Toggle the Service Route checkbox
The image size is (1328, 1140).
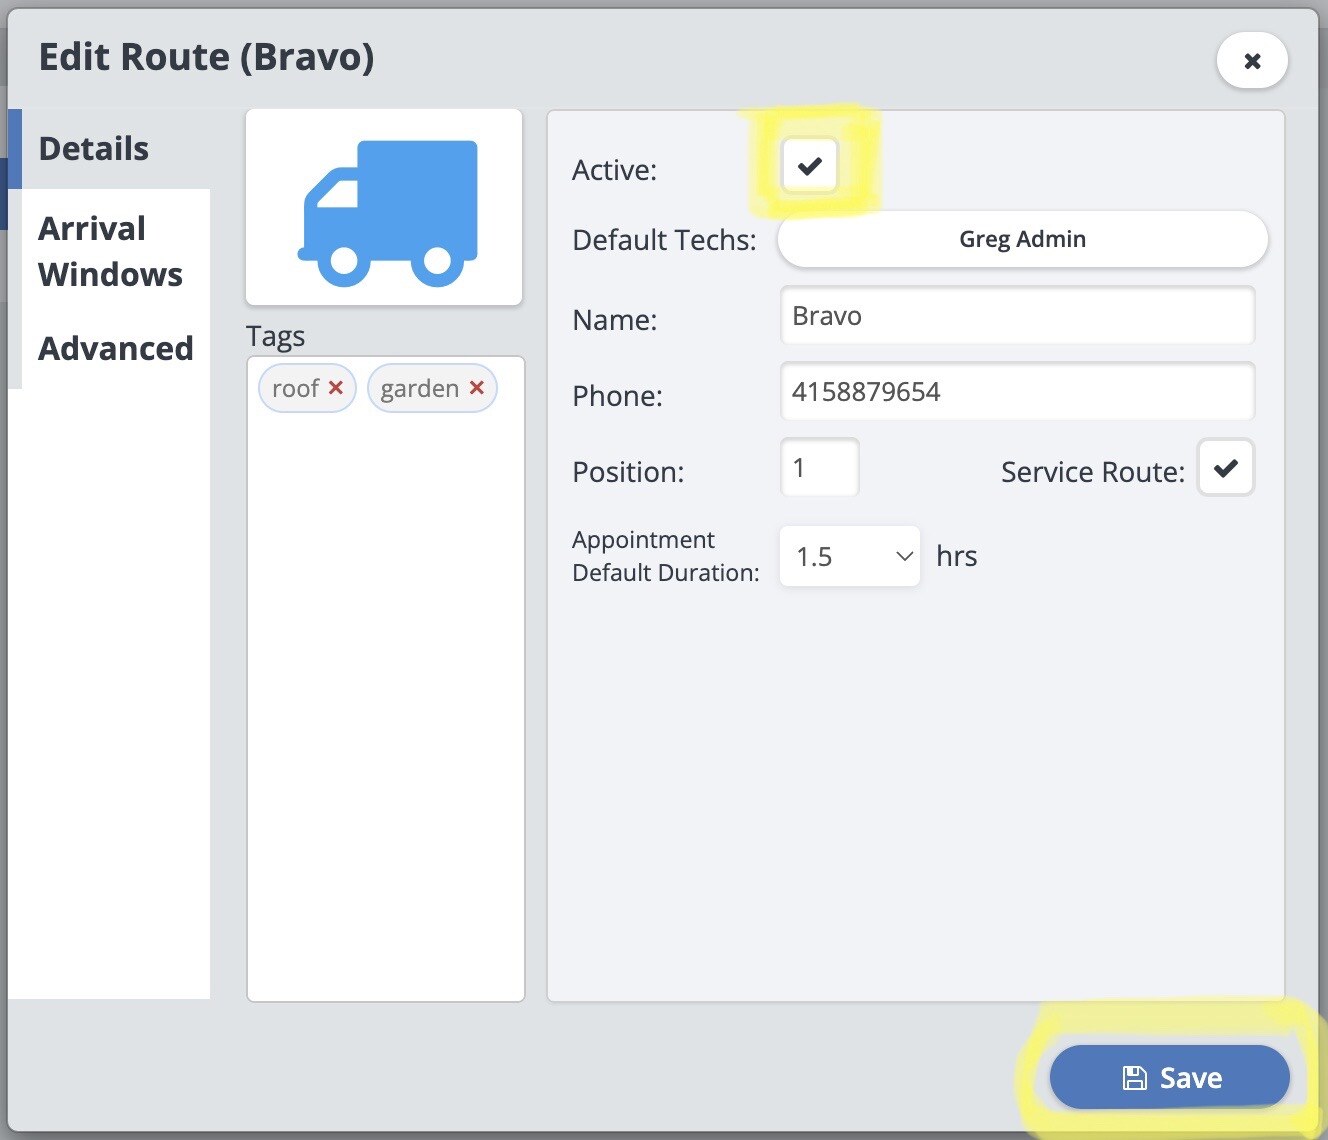(1225, 468)
